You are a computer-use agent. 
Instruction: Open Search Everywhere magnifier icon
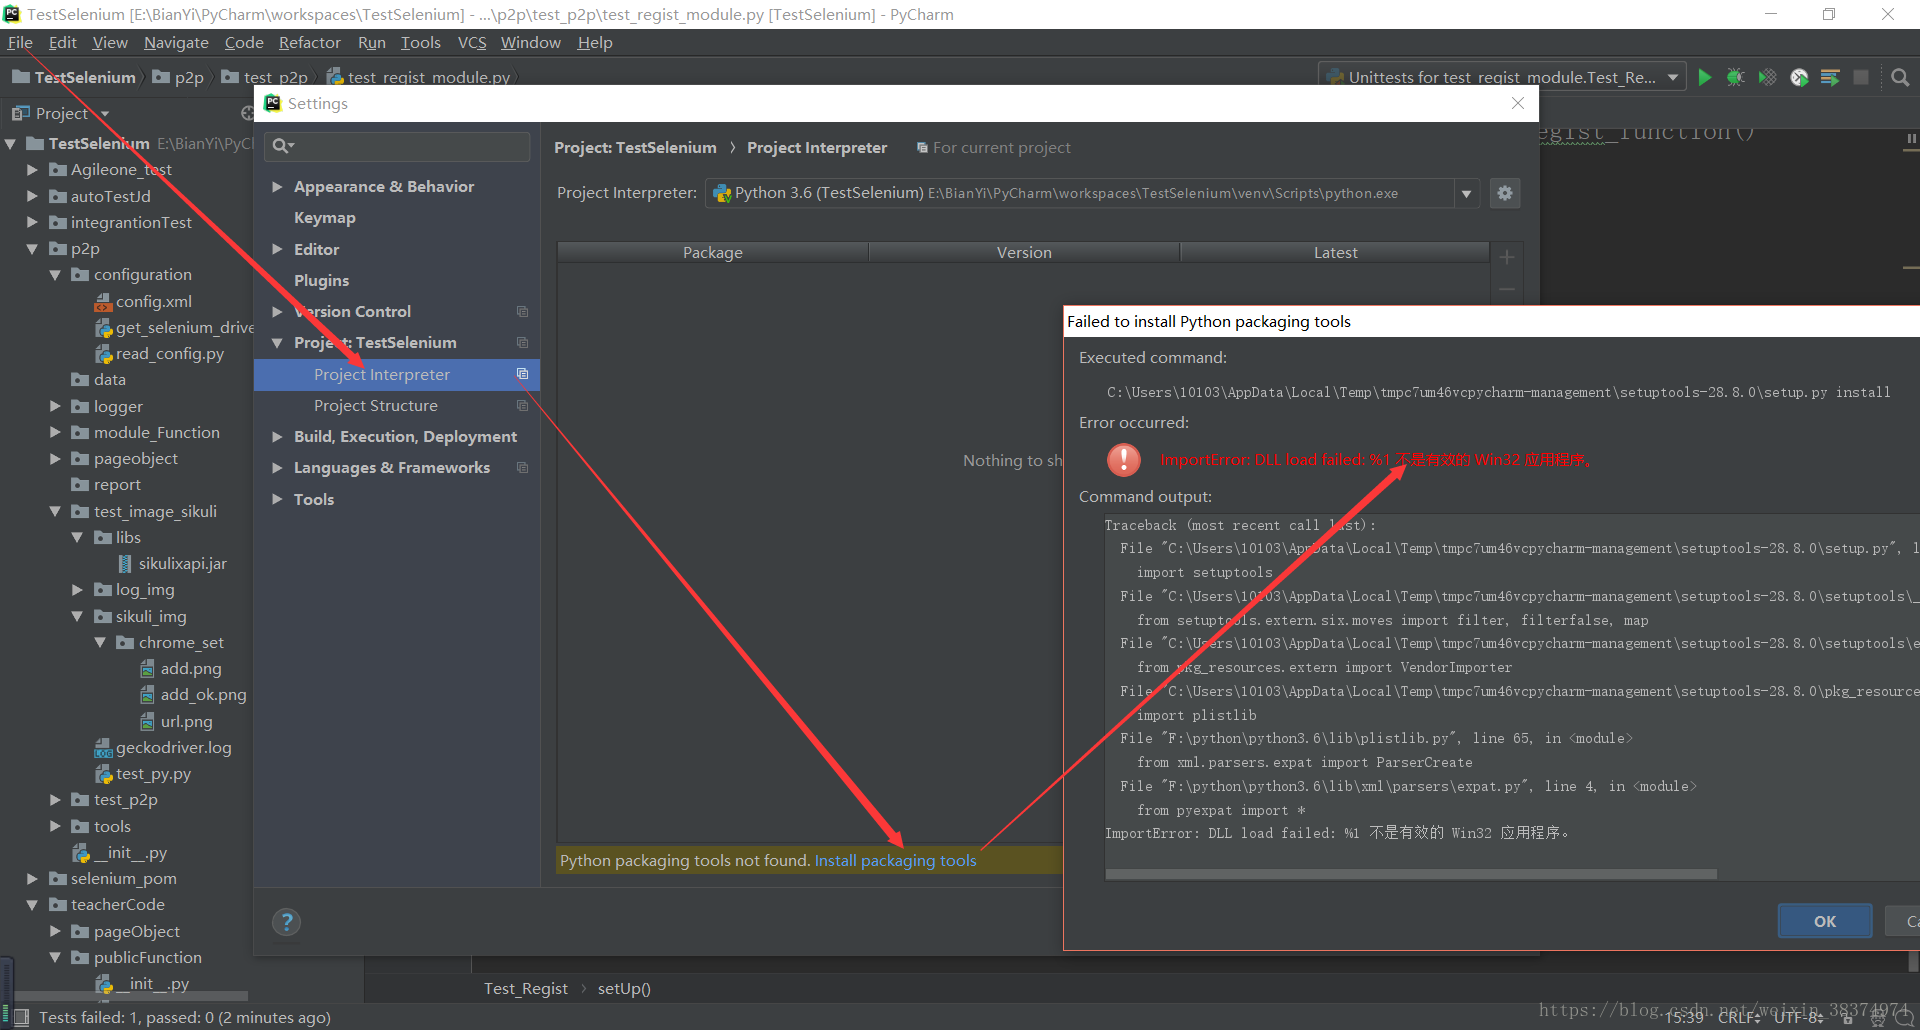(1900, 77)
